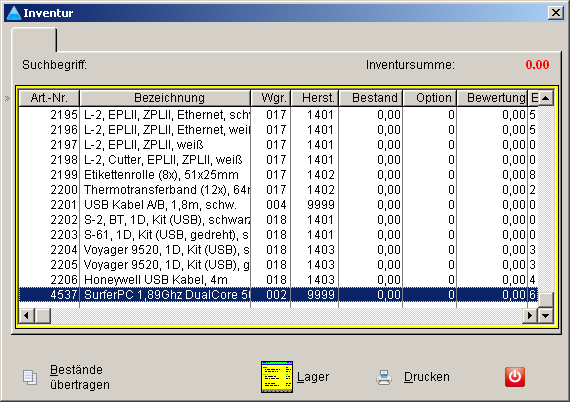Click Wgr. value 002 in row 4537
The image size is (570, 402).
coord(276,295)
